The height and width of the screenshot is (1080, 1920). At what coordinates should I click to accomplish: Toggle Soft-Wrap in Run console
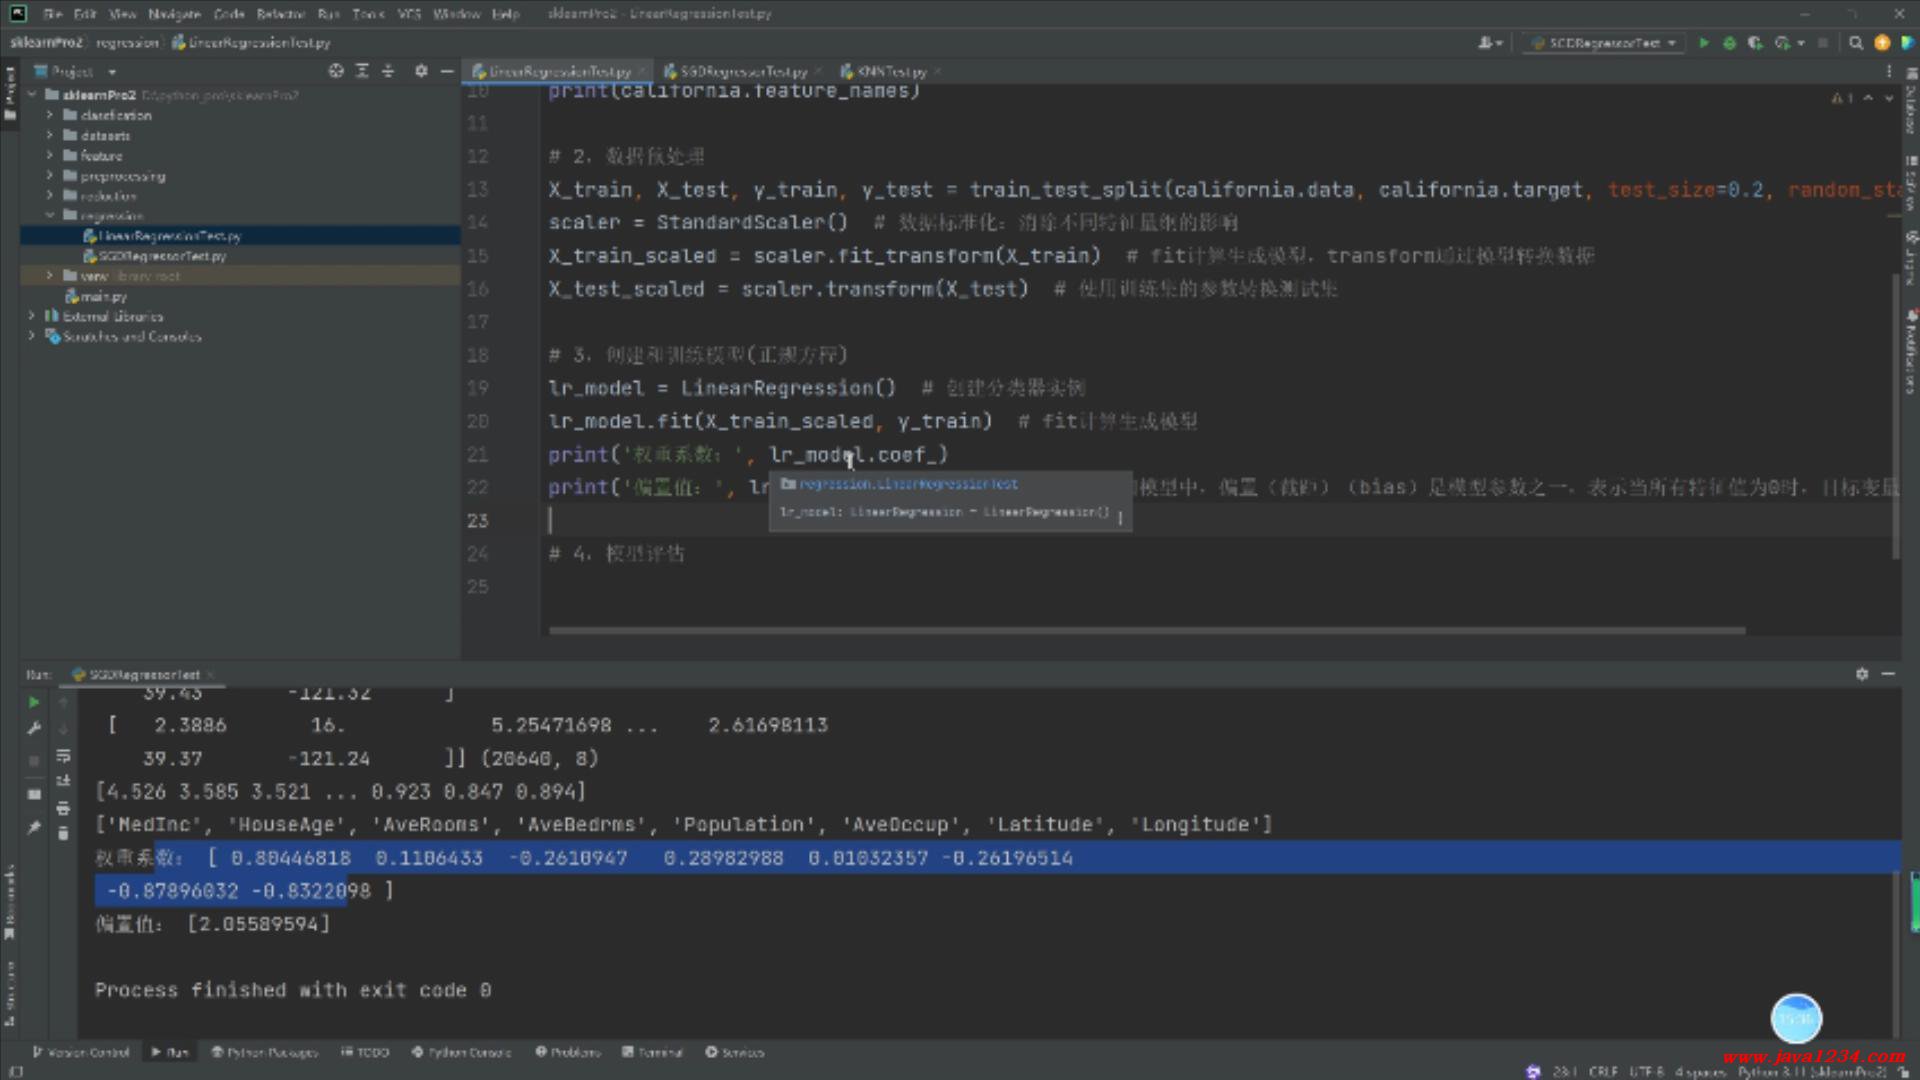coord(63,755)
